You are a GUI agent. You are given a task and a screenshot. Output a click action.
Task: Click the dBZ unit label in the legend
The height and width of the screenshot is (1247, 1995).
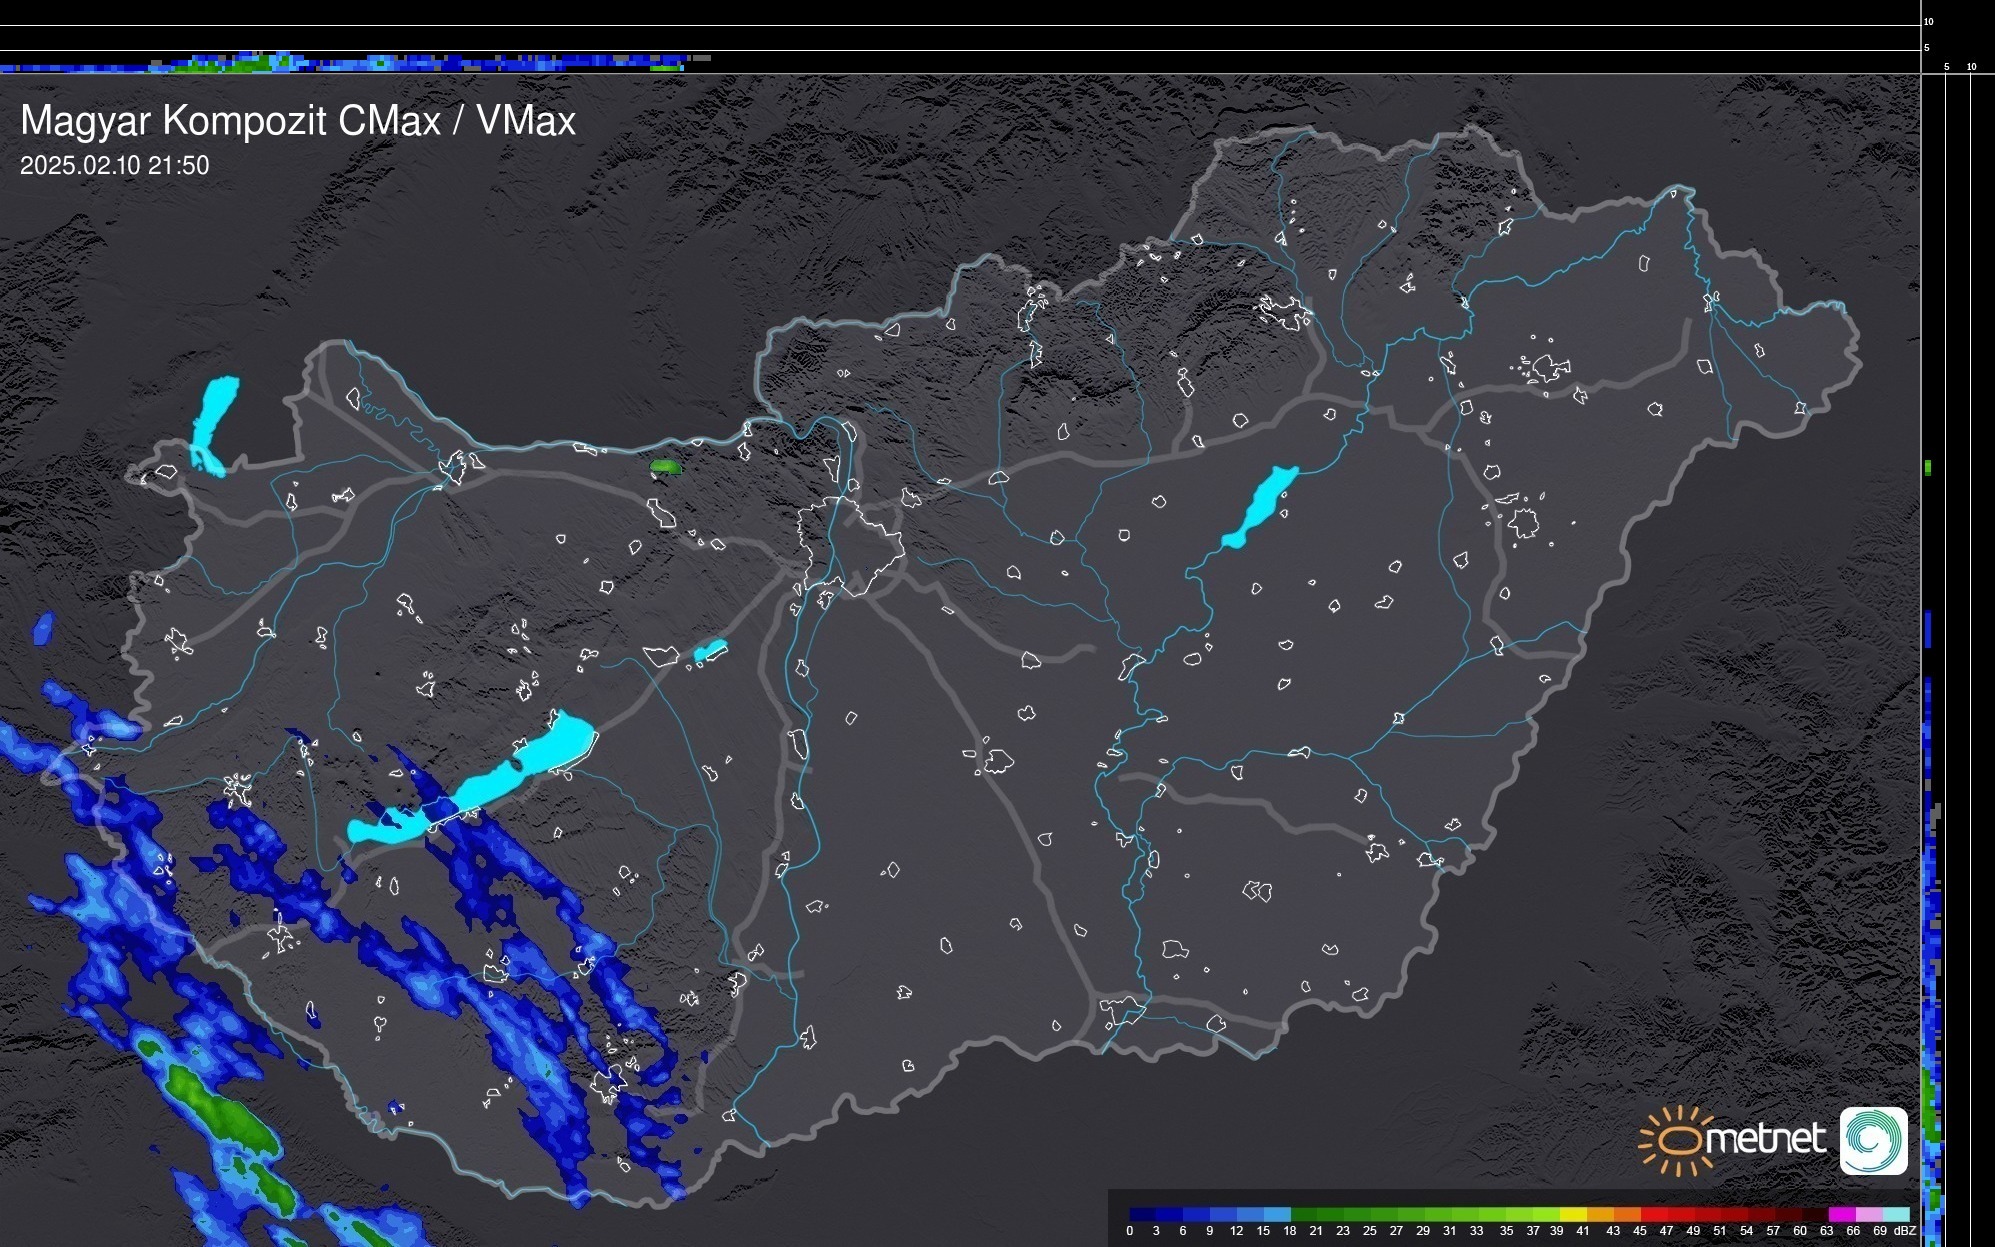point(1904,1231)
